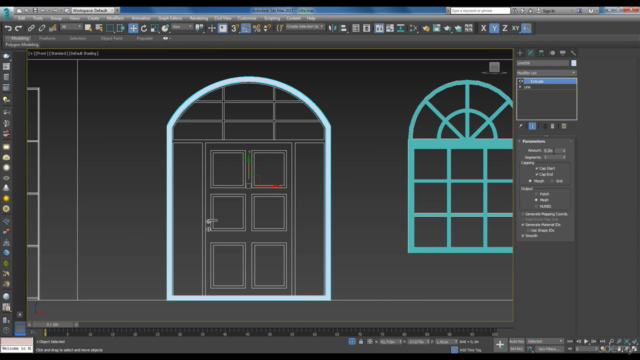640x360 pixels.
Task: Open the Create command panel tab
Action: tap(520, 53)
